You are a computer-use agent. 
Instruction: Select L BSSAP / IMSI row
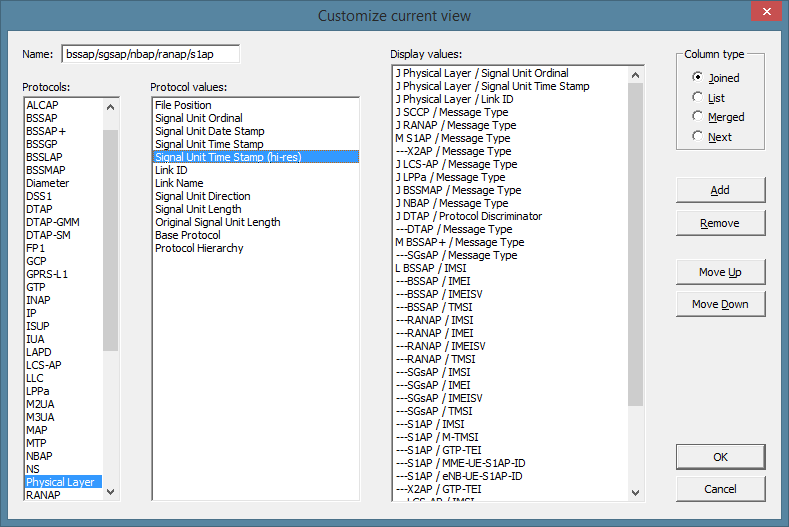coord(510,268)
